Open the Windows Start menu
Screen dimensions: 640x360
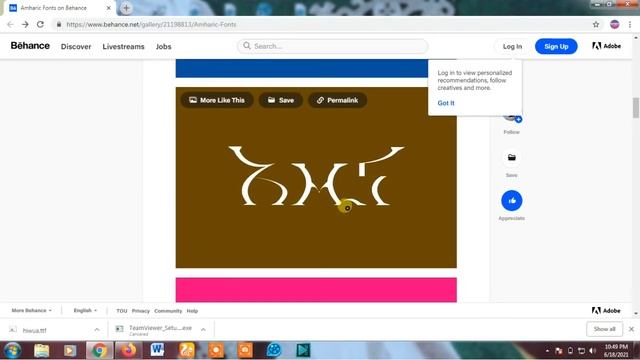[x=13, y=350]
